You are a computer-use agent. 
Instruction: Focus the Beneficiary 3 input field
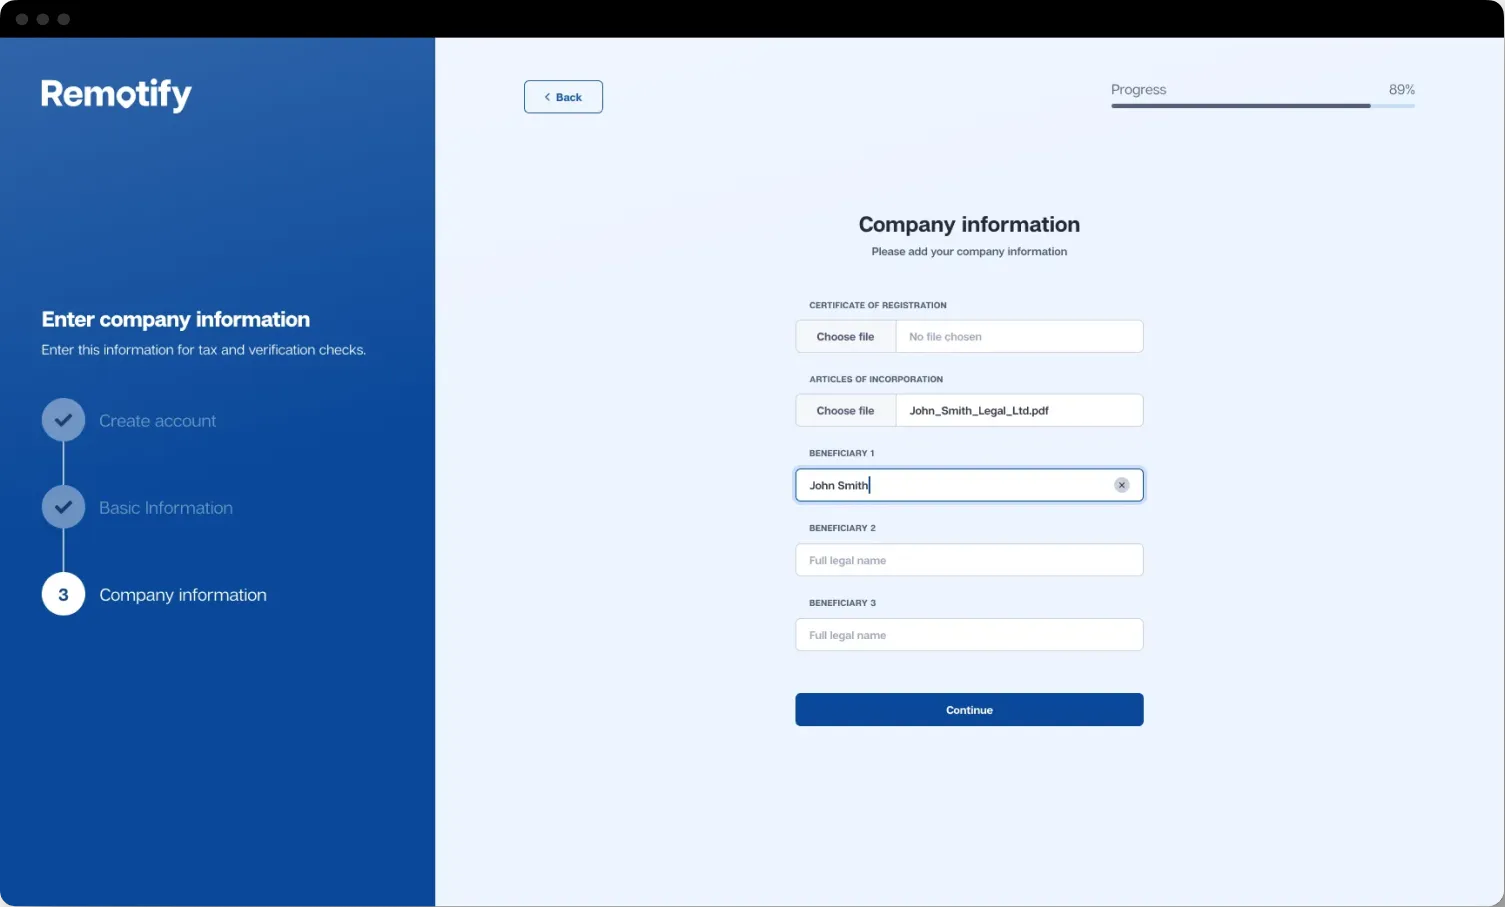968,635
